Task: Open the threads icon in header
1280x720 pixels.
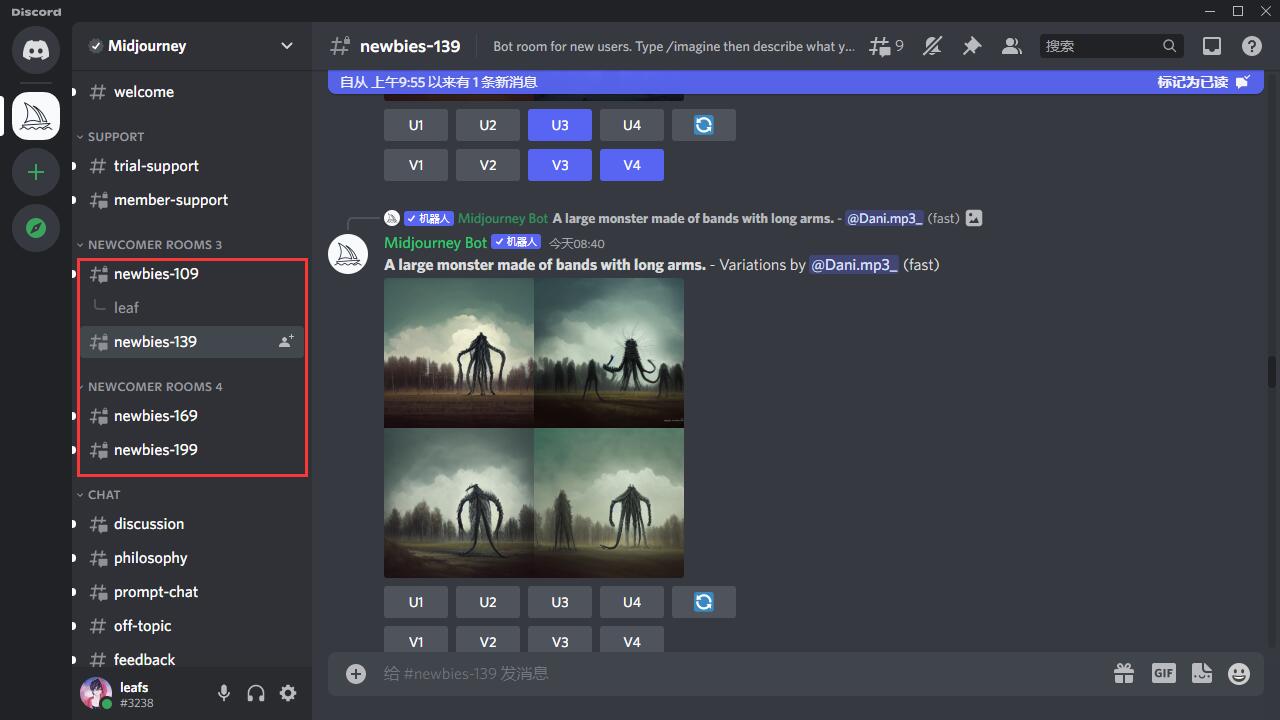Action: click(884, 46)
